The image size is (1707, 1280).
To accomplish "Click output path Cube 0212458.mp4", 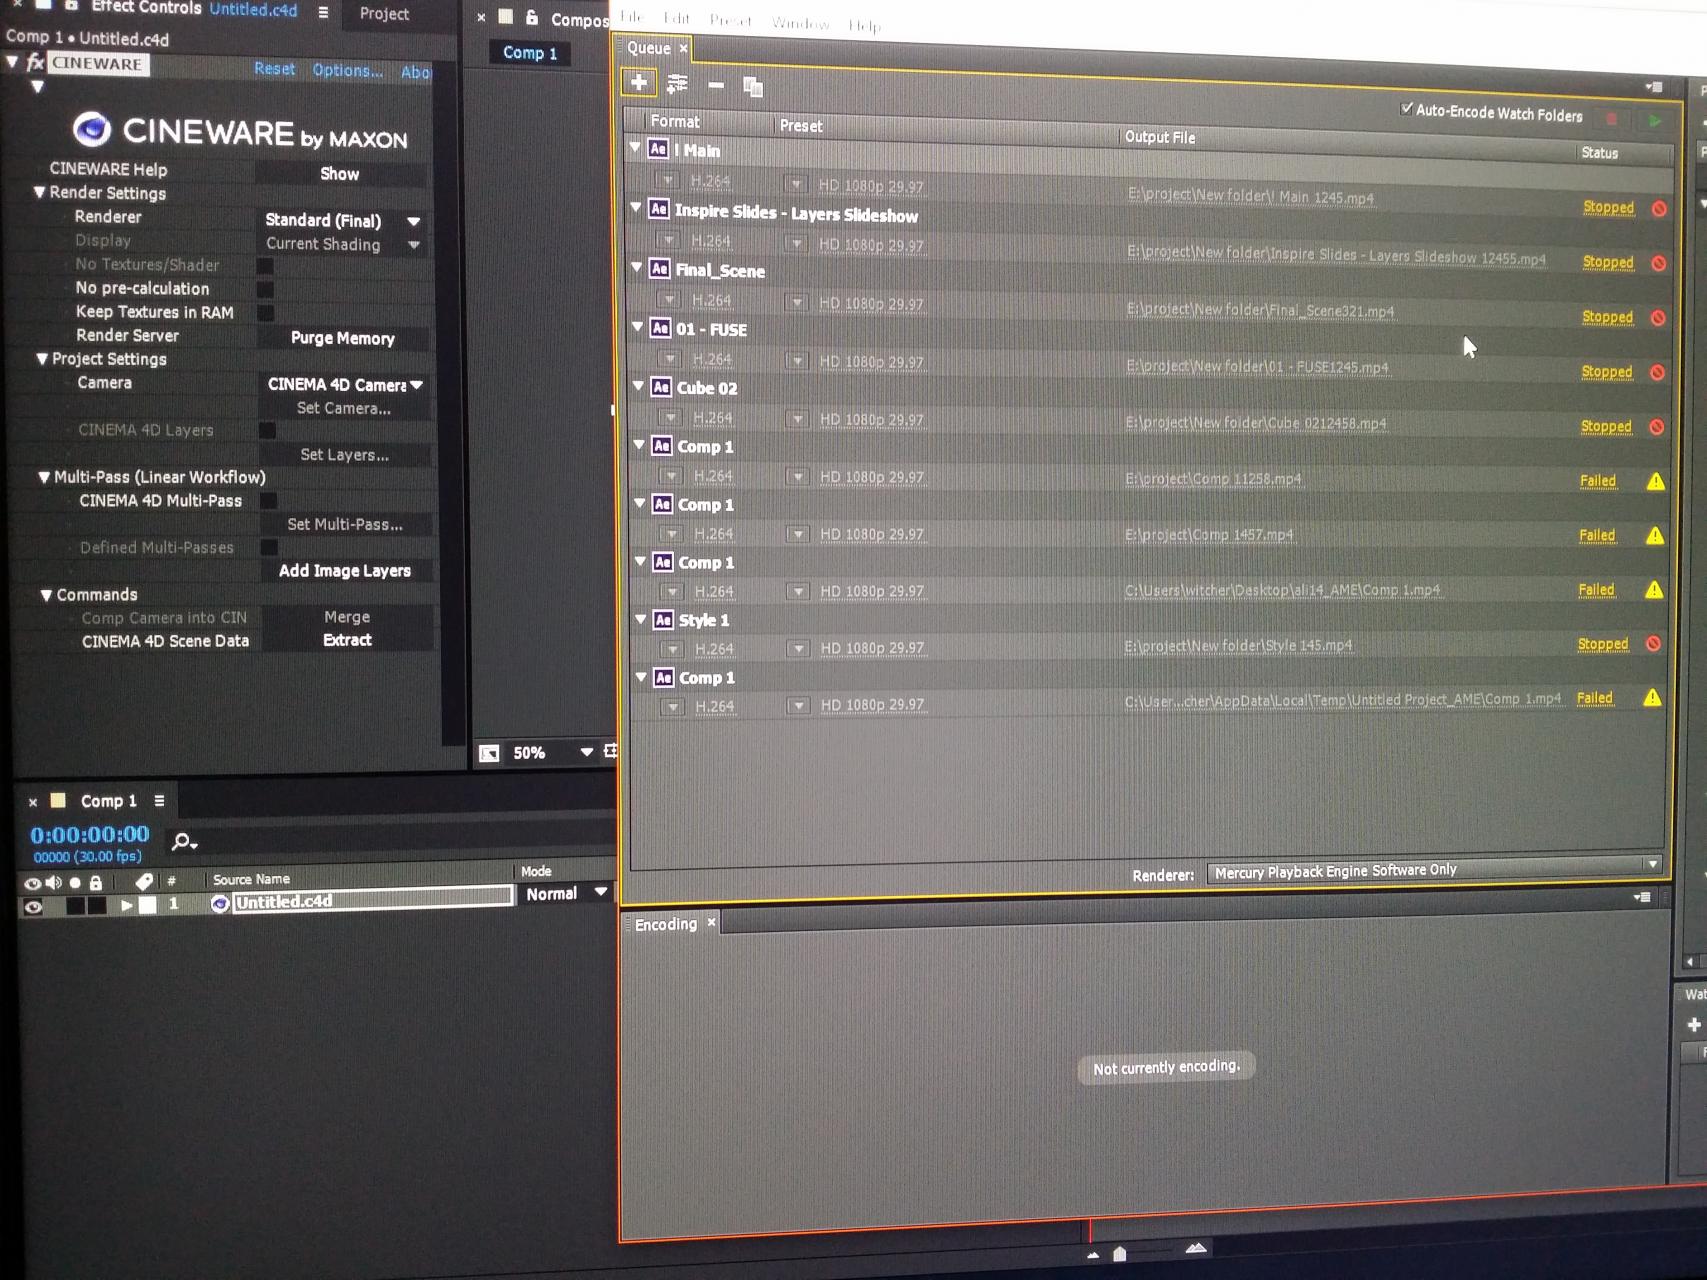I will pyautogui.click(x=1256, y=423).
